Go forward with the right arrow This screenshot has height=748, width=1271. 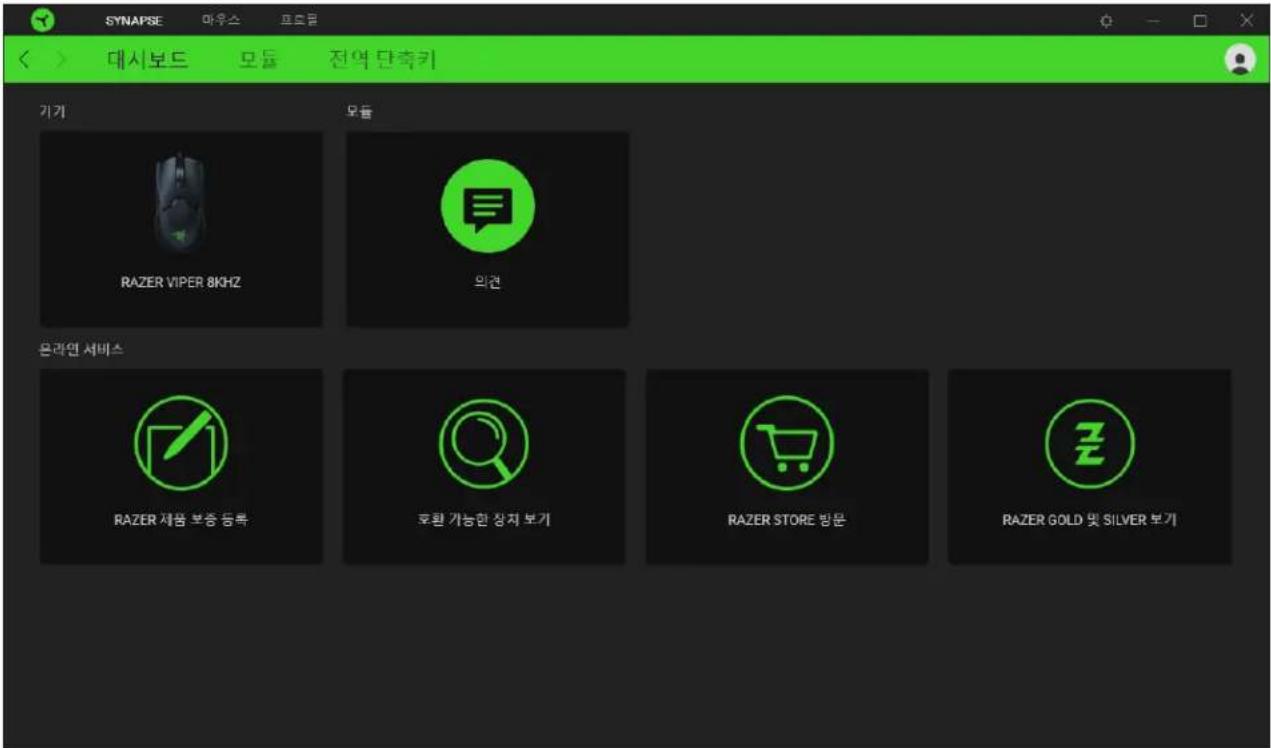(62, 60)
